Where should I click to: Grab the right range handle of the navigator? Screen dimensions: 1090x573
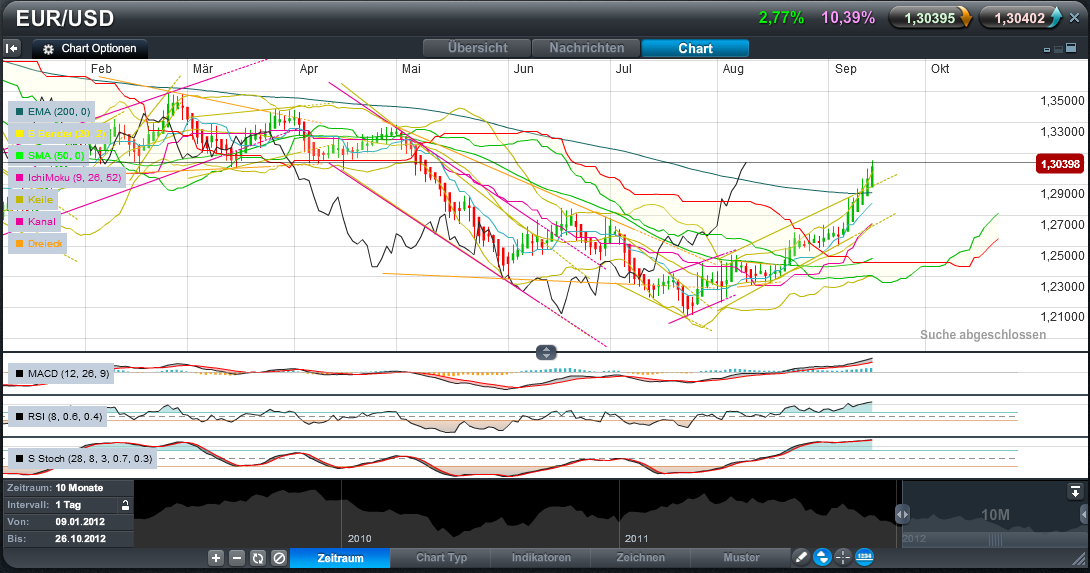coord(1084,515)
